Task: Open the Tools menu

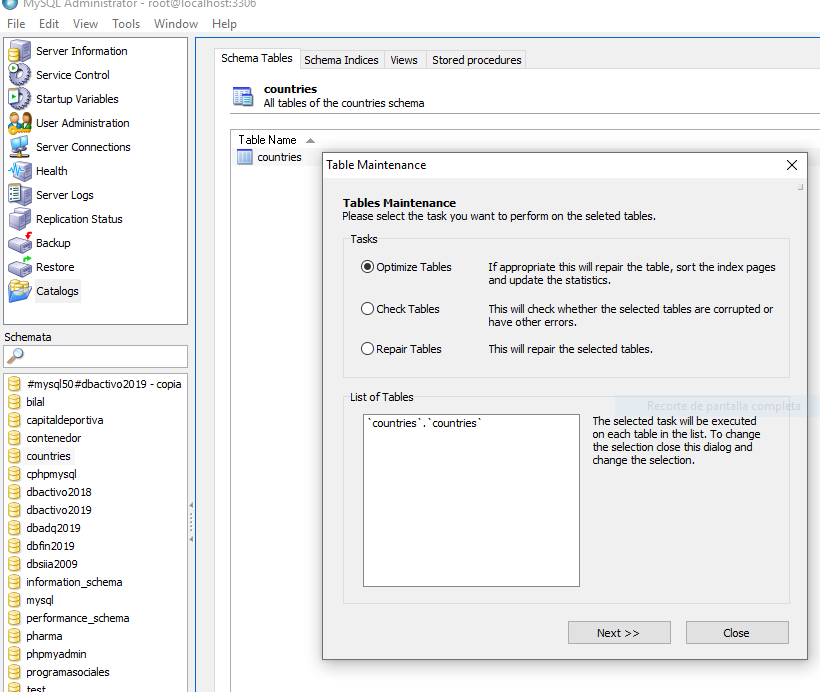Action: coord(126,24)
